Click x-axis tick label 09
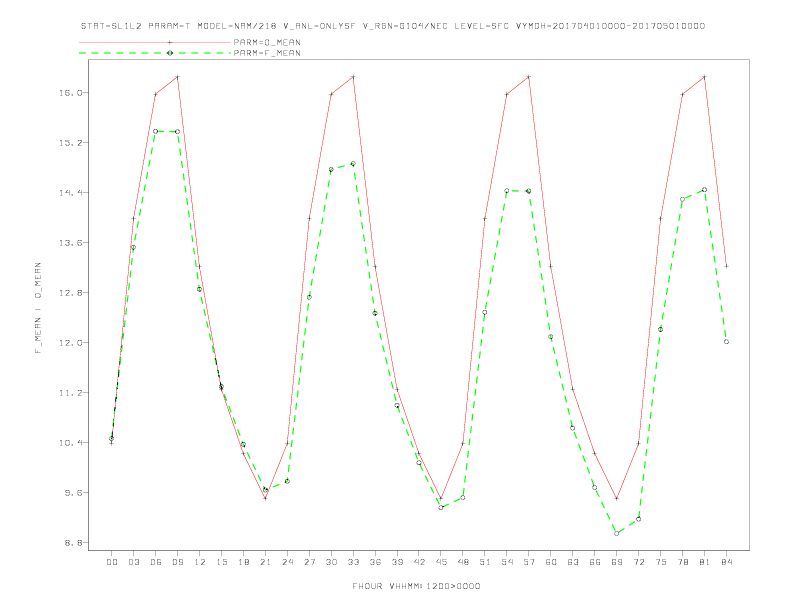Screen dimensions: 792x612 pos(177,562)
